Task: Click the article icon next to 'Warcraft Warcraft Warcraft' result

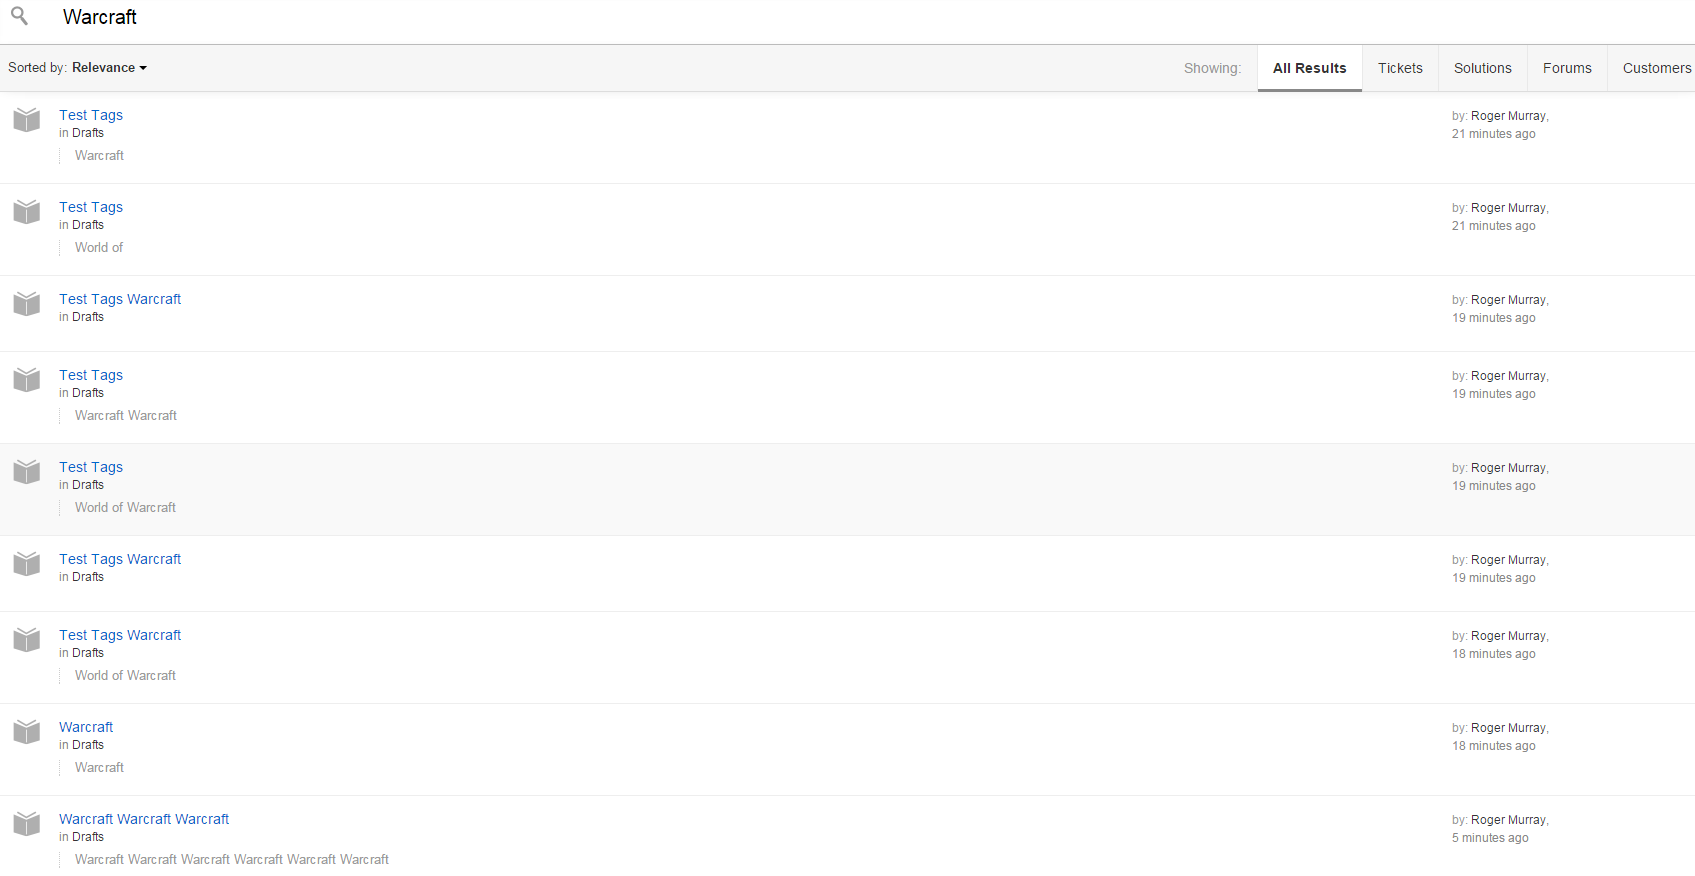Action: [27, 823]
